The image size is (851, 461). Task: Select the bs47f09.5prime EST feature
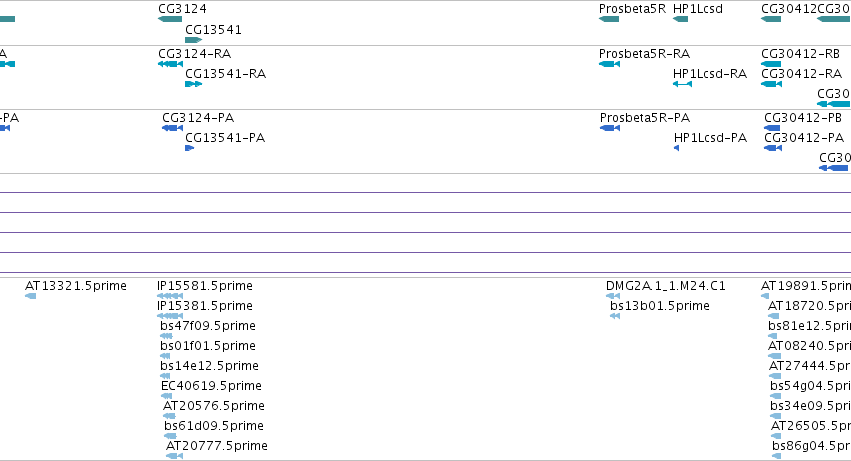[167, 336]
